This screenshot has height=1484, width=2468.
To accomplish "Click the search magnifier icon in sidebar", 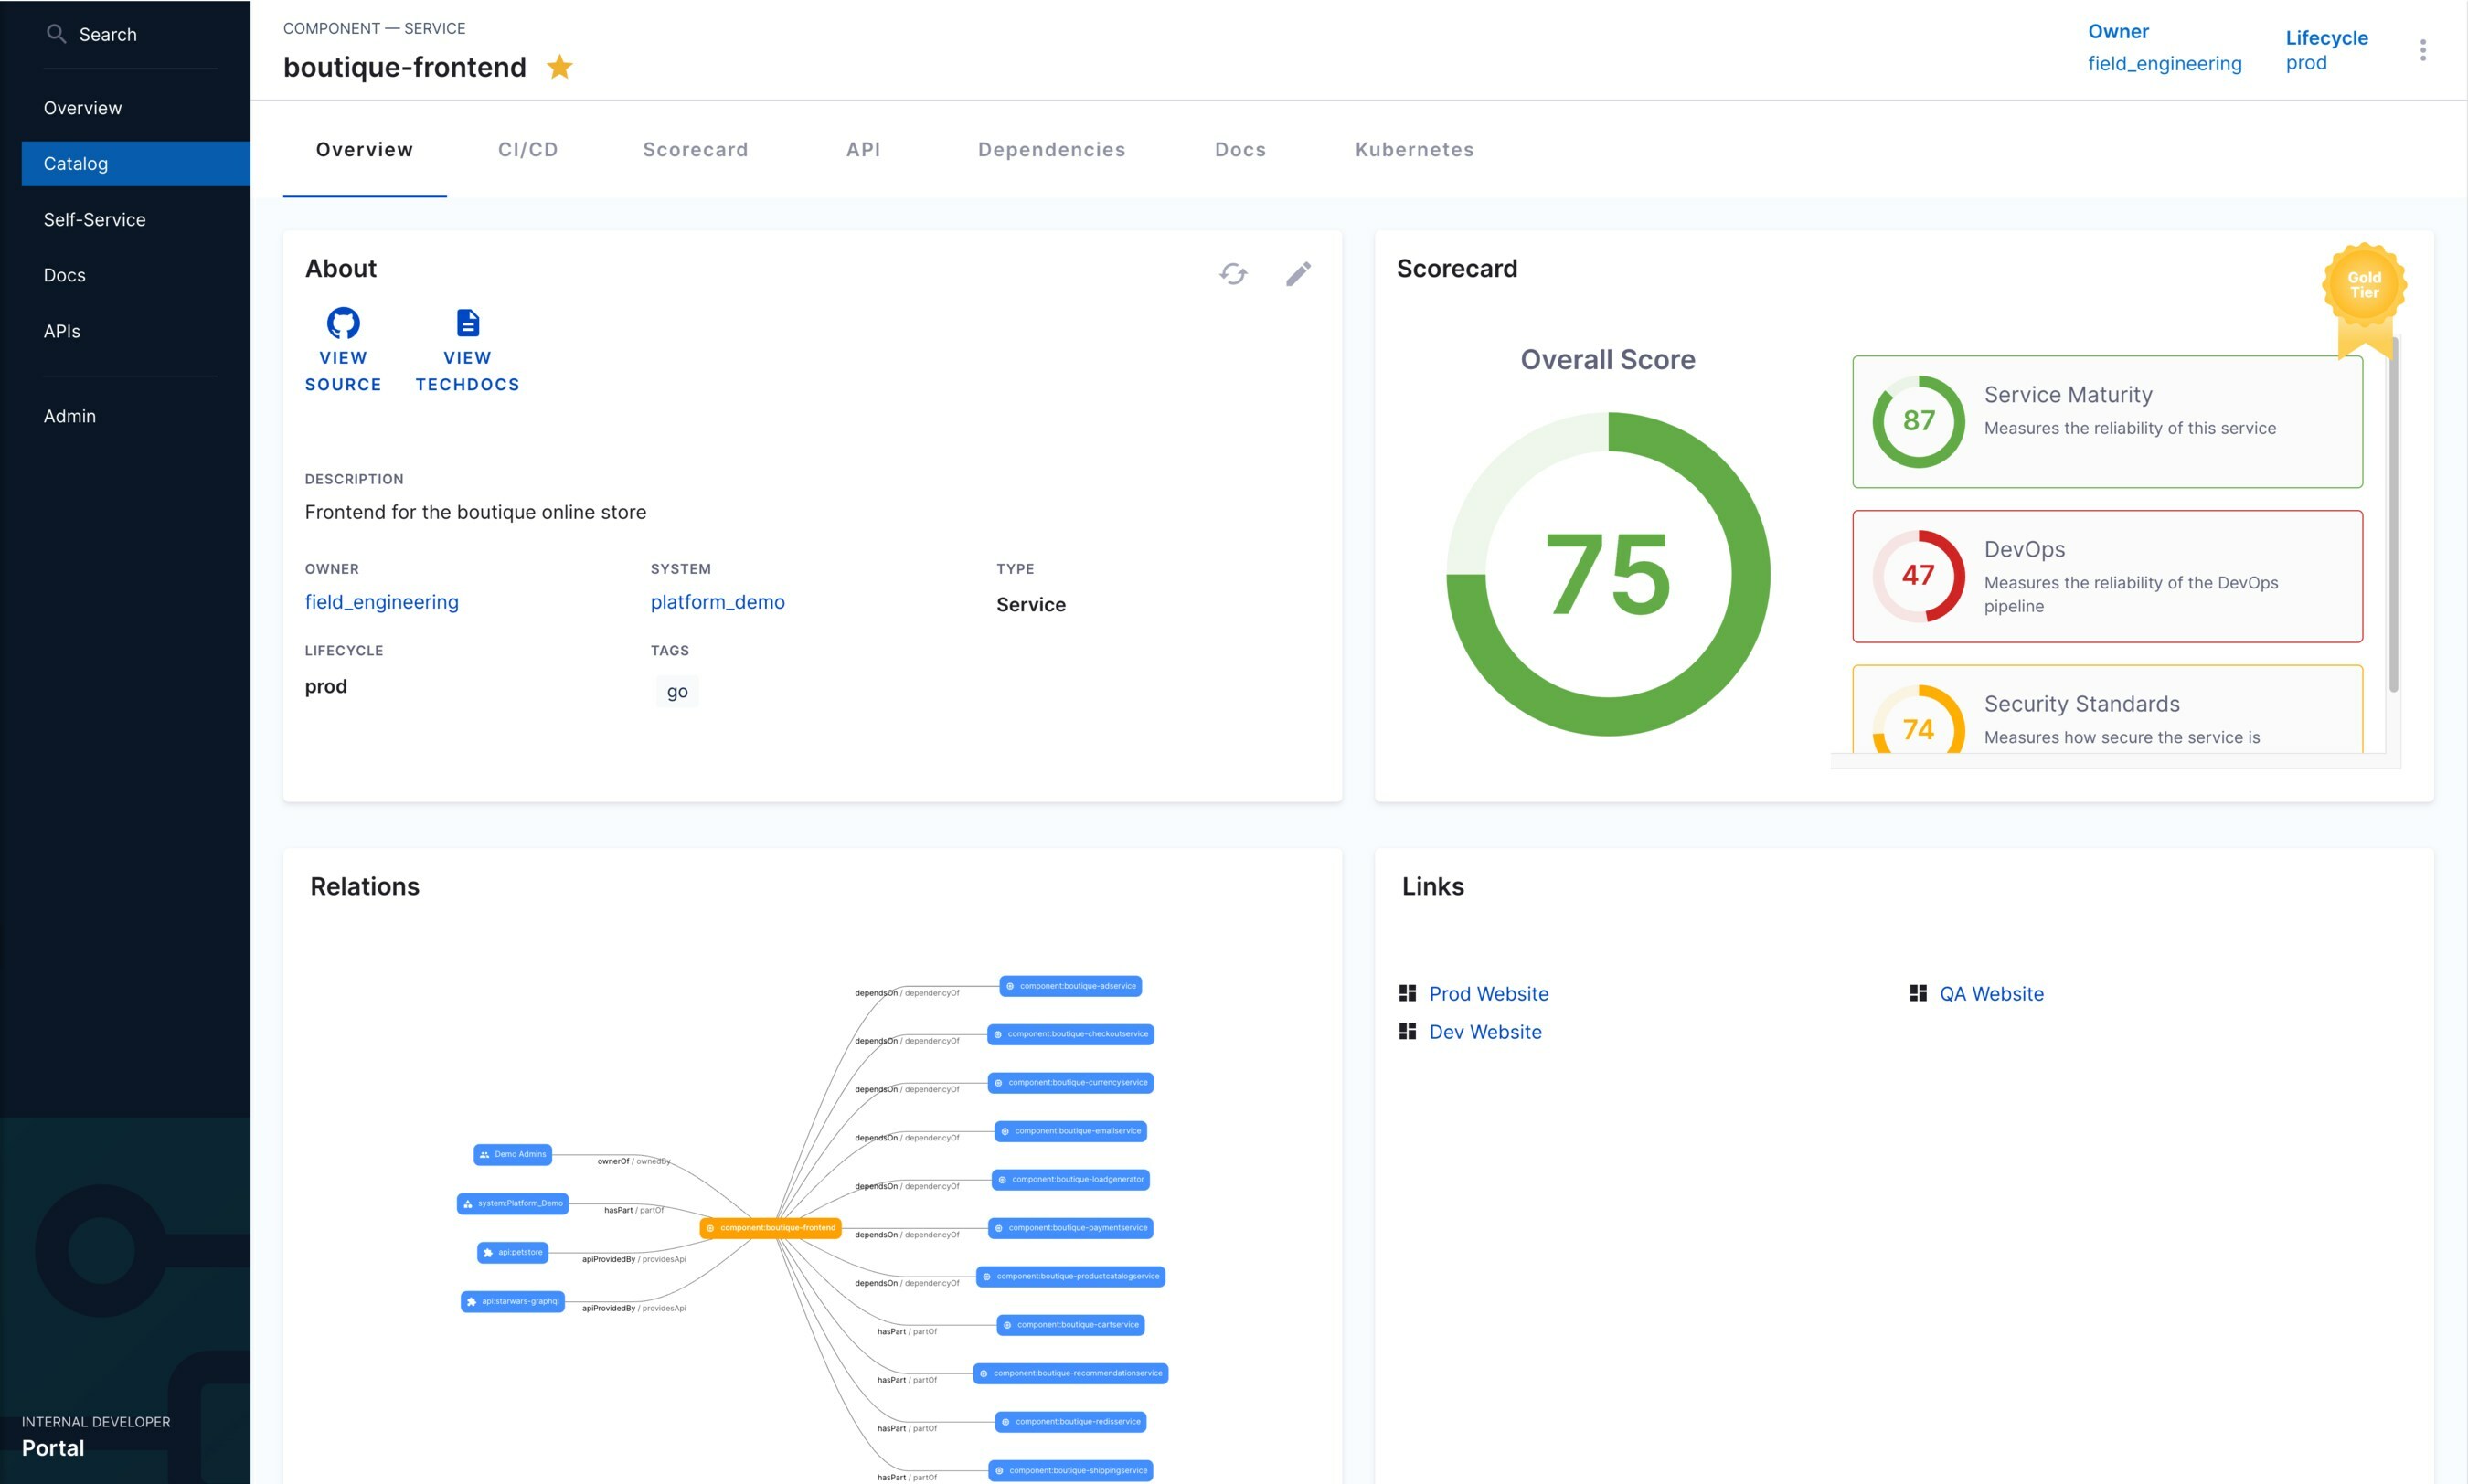I will (x=56, y=34).
